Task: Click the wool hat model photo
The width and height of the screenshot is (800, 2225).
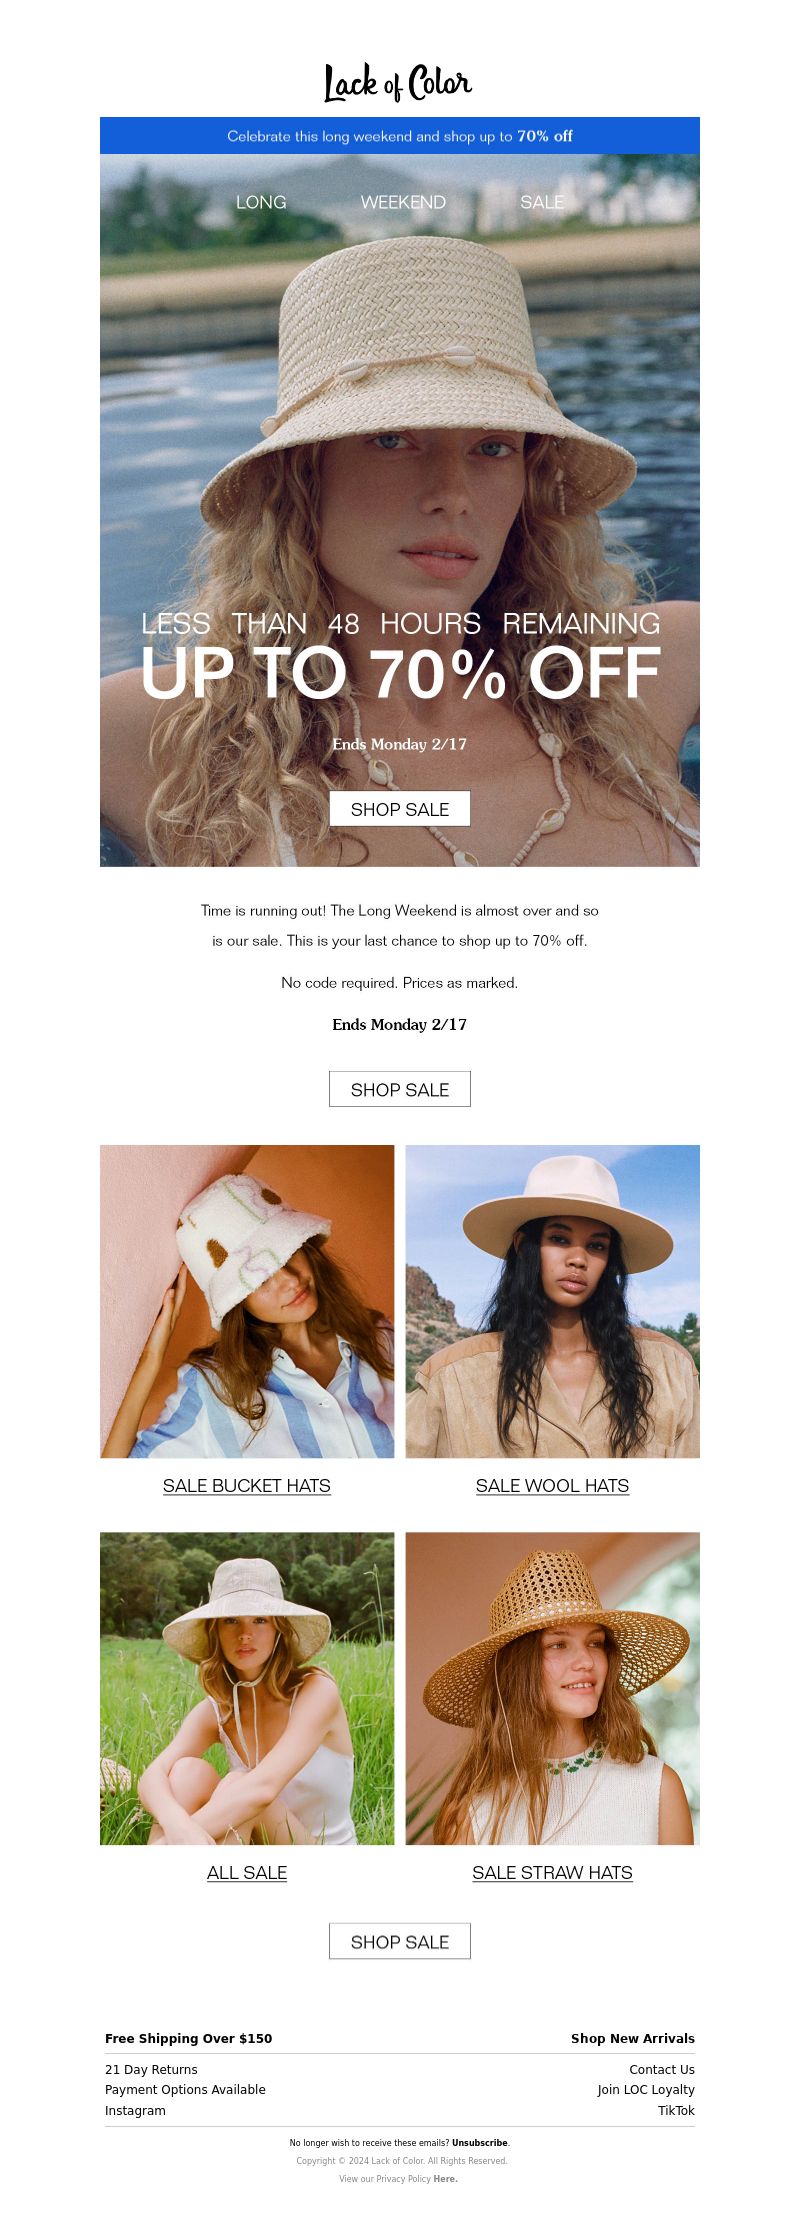Action: click(552, 1301)
